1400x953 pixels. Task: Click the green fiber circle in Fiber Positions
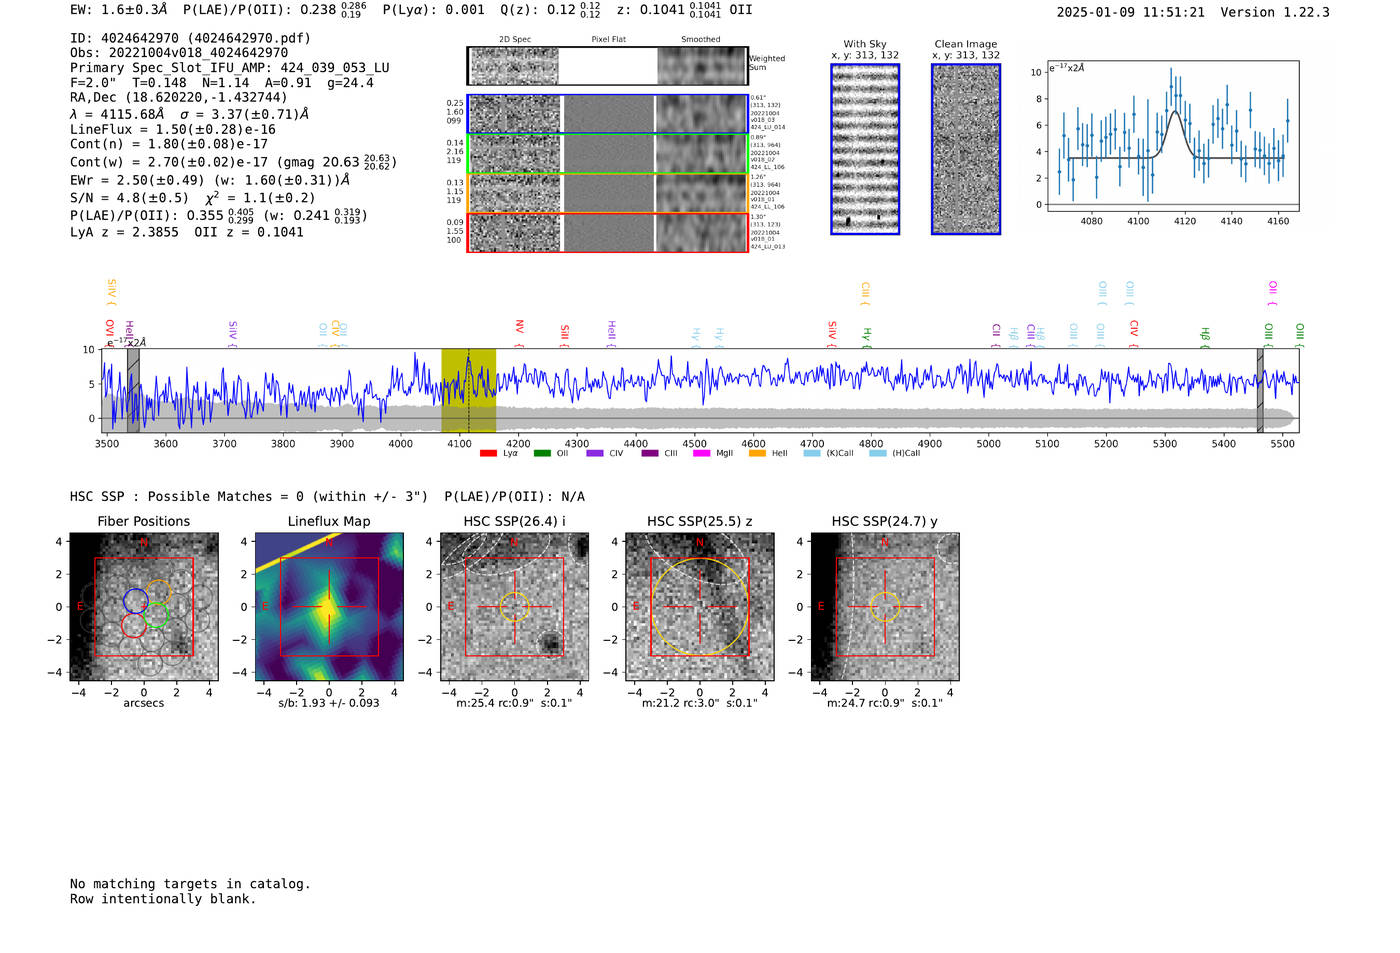click(x=155, y=616)
